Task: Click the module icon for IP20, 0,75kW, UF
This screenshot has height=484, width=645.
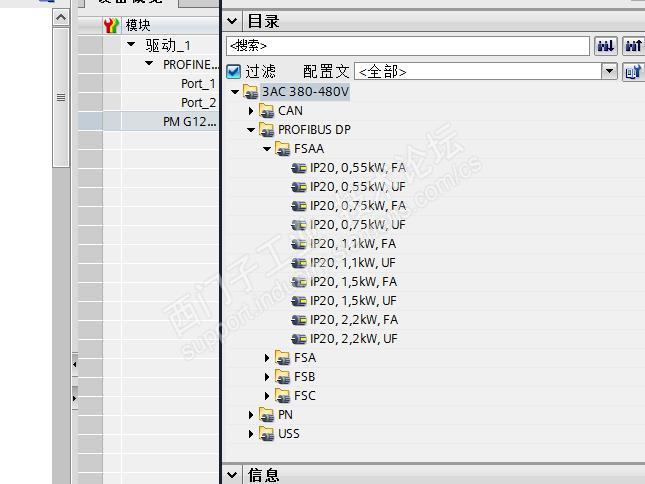Action: pyautogui.click(x=299, y=225)
